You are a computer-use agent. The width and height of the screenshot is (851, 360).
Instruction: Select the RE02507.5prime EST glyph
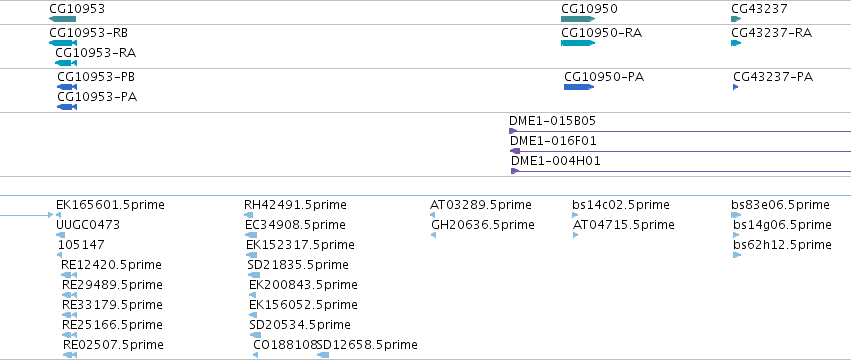[x=70, y=355]
